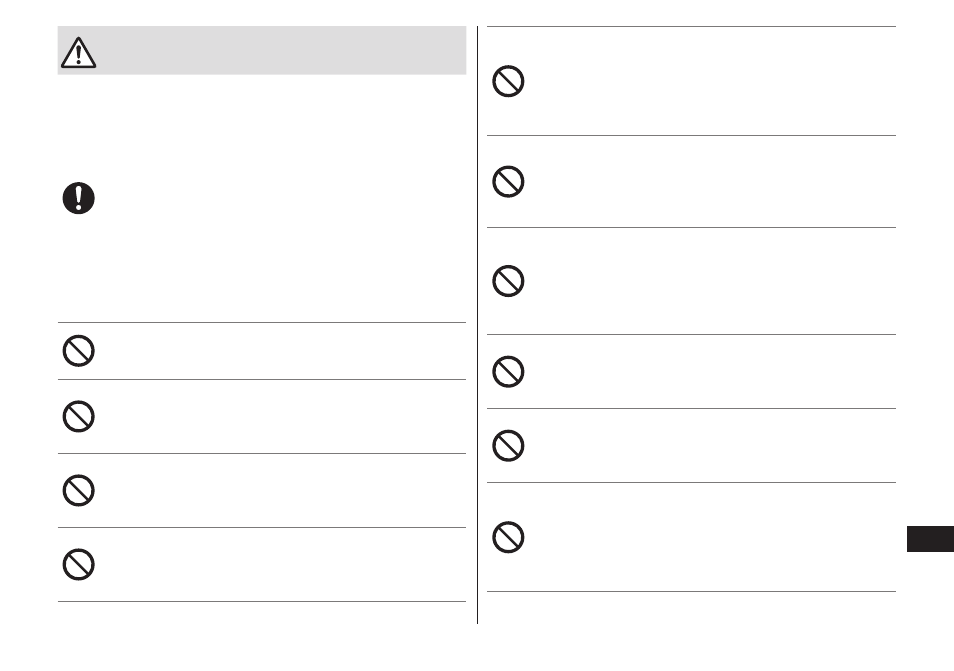Click the first prohibition icon in left column
Viewport: 954px width, 671px height.
[78, 351]
